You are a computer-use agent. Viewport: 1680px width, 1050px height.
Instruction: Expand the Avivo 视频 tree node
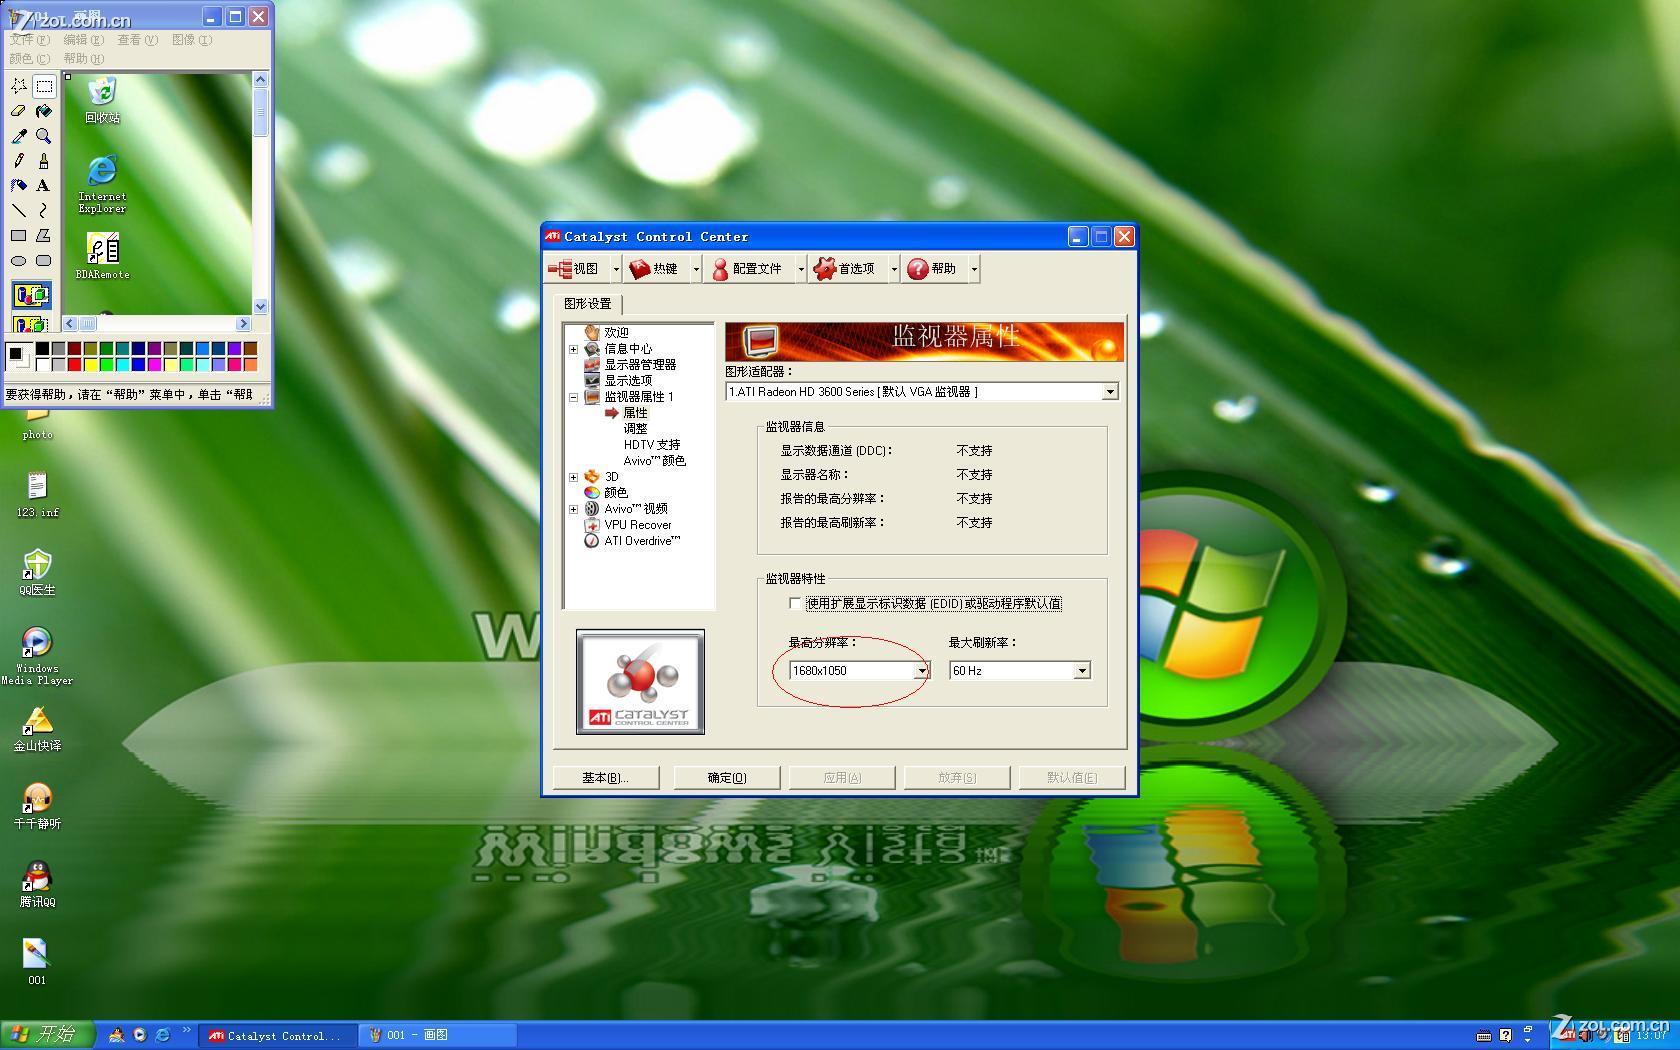coord(573,509)
